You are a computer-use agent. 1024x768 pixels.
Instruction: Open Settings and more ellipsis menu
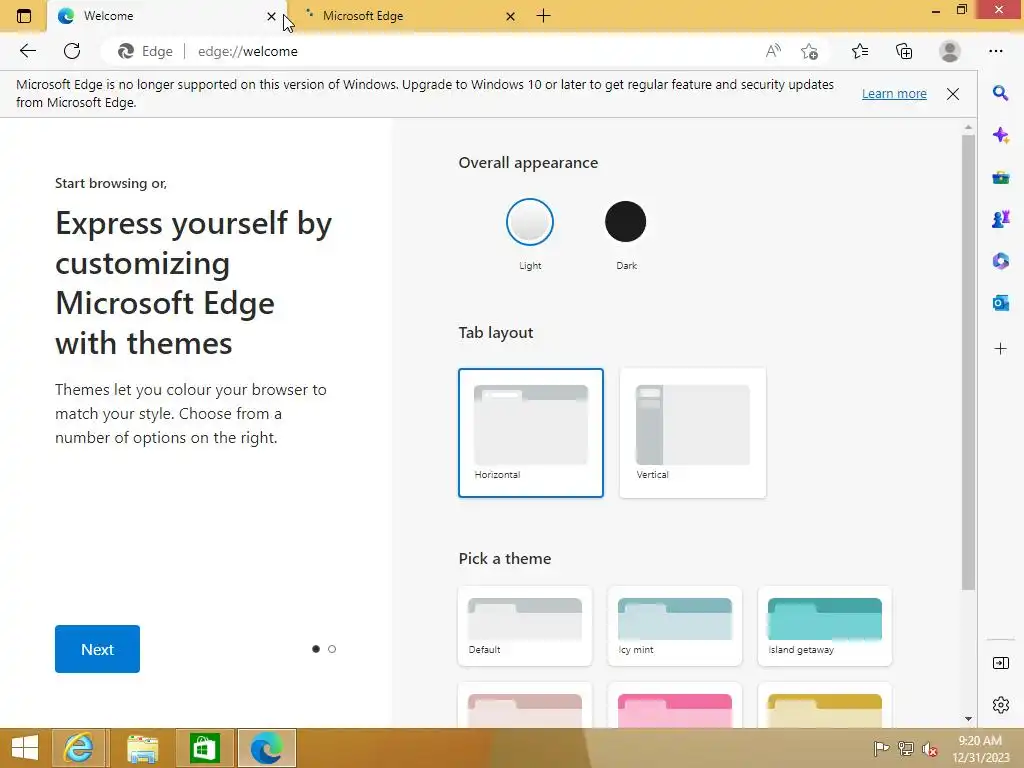pyautogui.click(x=995, y=51)
